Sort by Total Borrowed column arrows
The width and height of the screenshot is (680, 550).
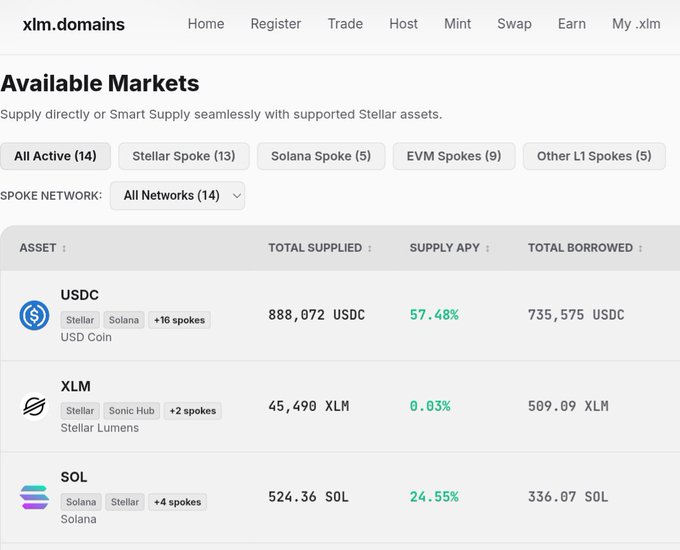640,248
